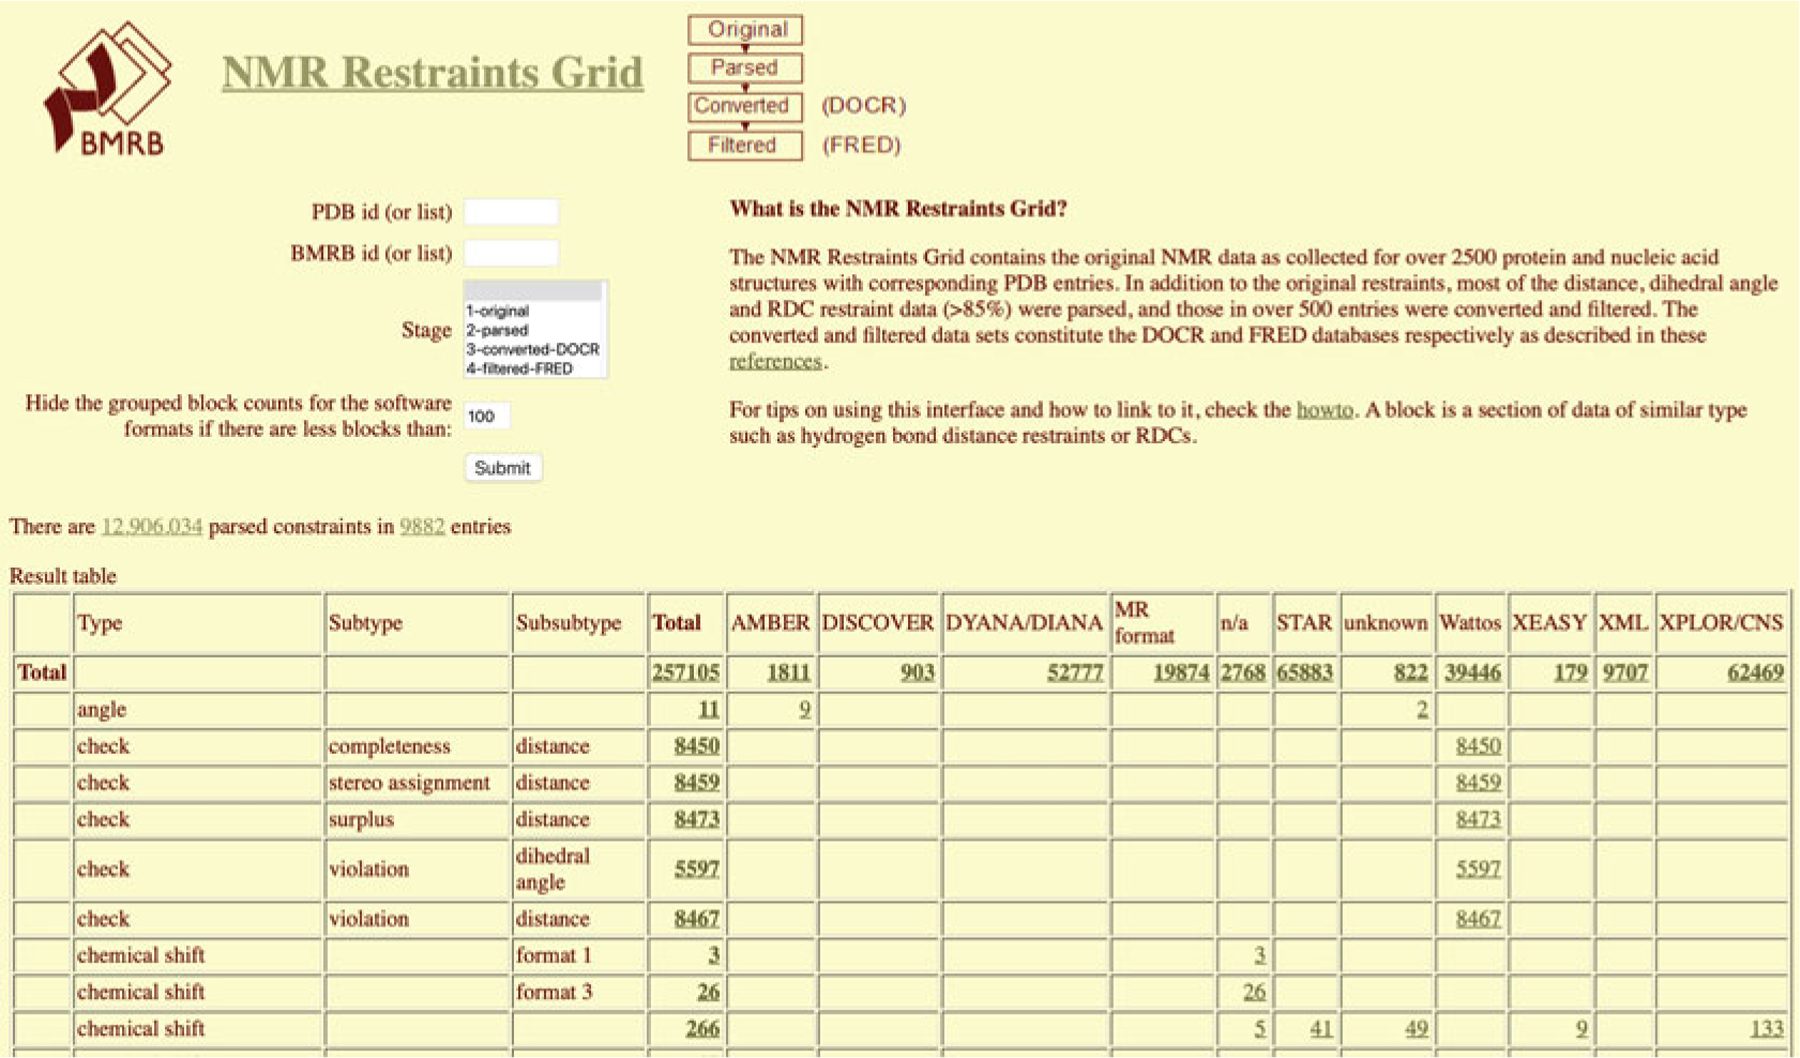The width and height of the screenshot is (1800, 1058).
Task: Open the grand total 257105 link
Action: (686, 672)
